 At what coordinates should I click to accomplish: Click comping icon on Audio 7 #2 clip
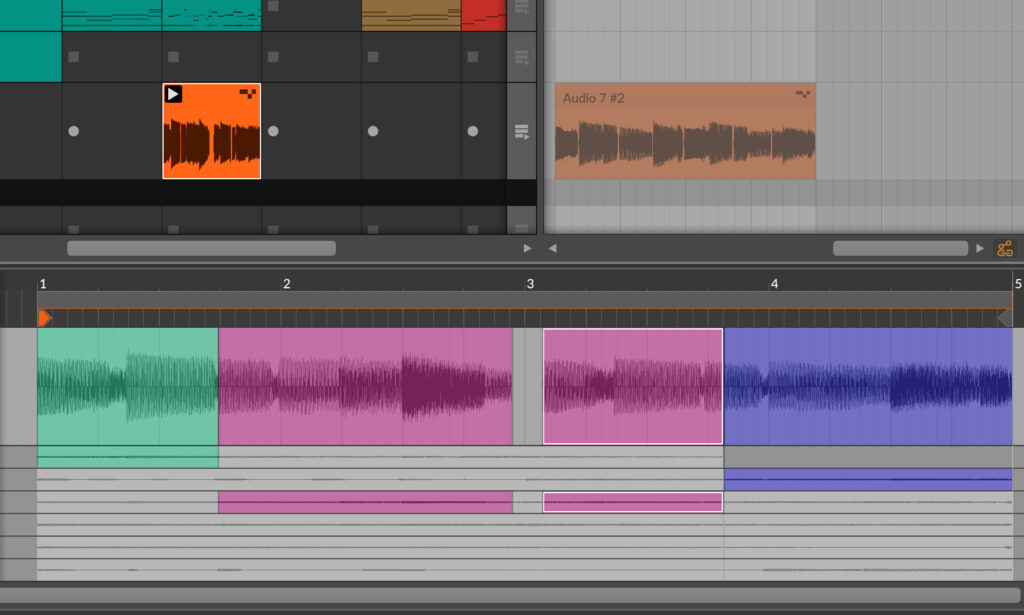pyautogui.click(x=803, y=94)
